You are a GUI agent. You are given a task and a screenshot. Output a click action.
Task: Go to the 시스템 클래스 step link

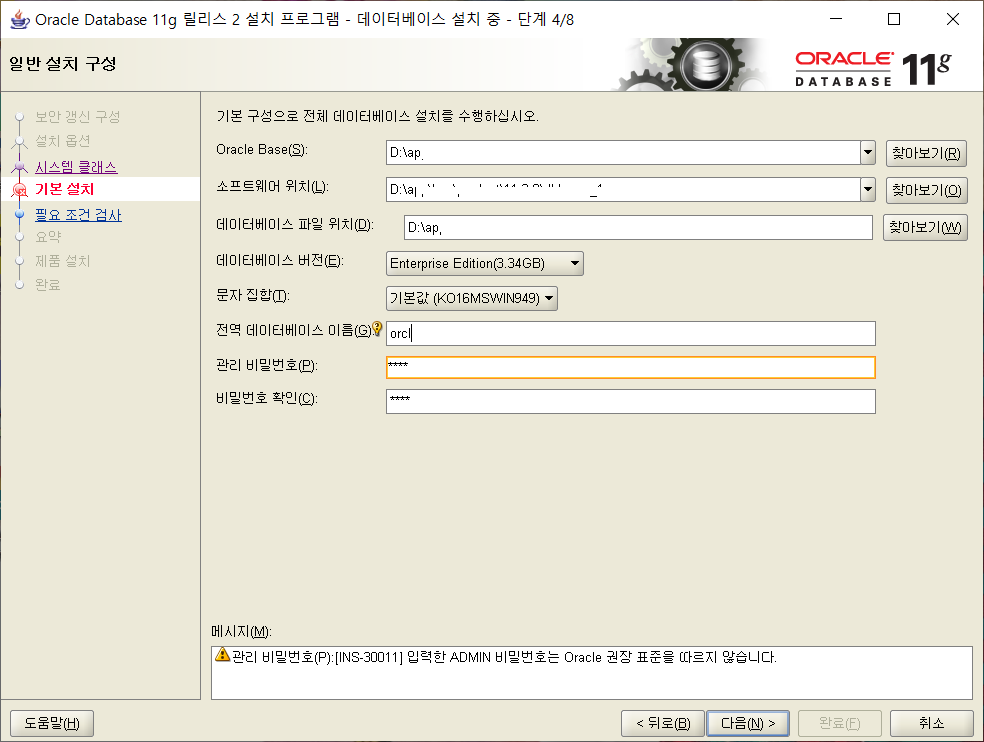pos(76,167)
